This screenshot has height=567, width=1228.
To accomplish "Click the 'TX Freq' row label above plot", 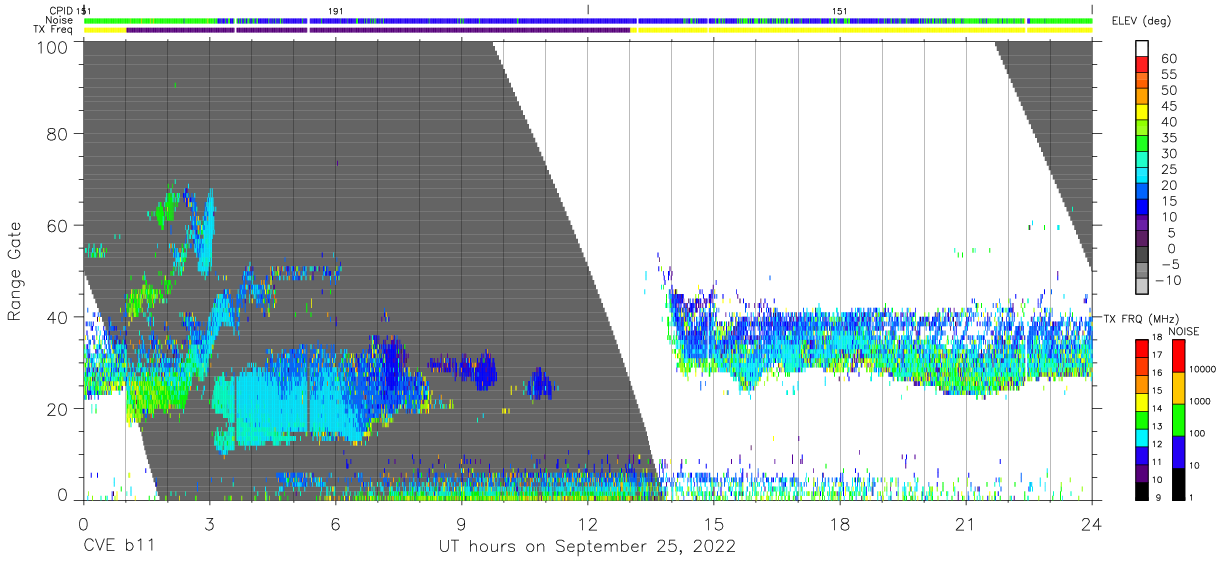I will 54,30.
